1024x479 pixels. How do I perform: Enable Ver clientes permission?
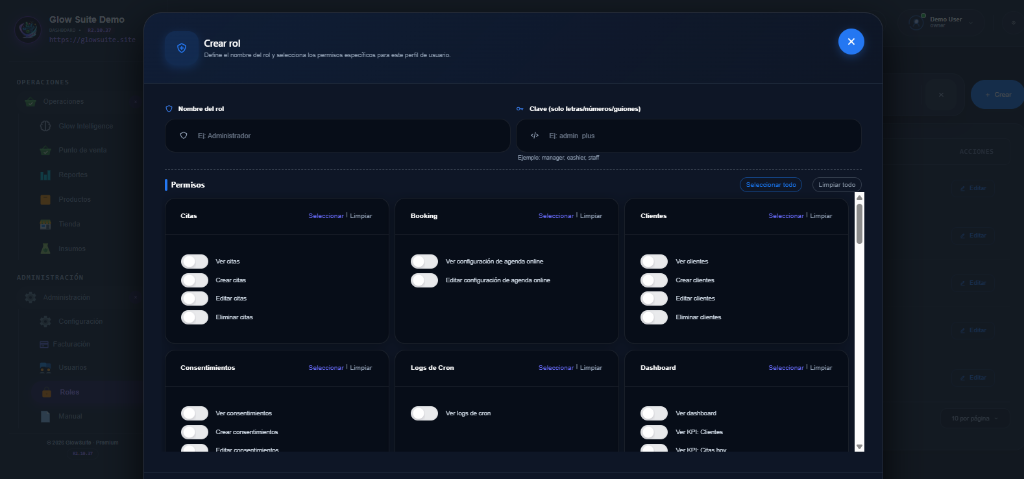click(x=654, y=261)
